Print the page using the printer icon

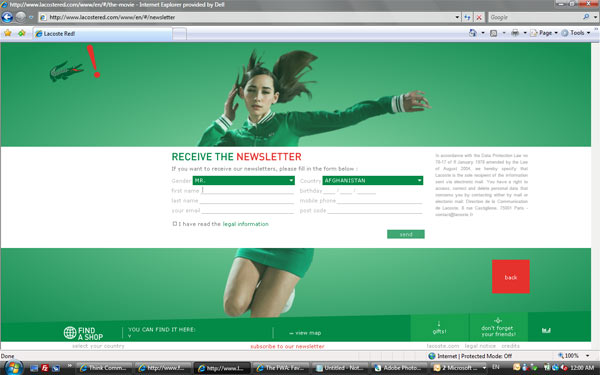pos(515,33)
